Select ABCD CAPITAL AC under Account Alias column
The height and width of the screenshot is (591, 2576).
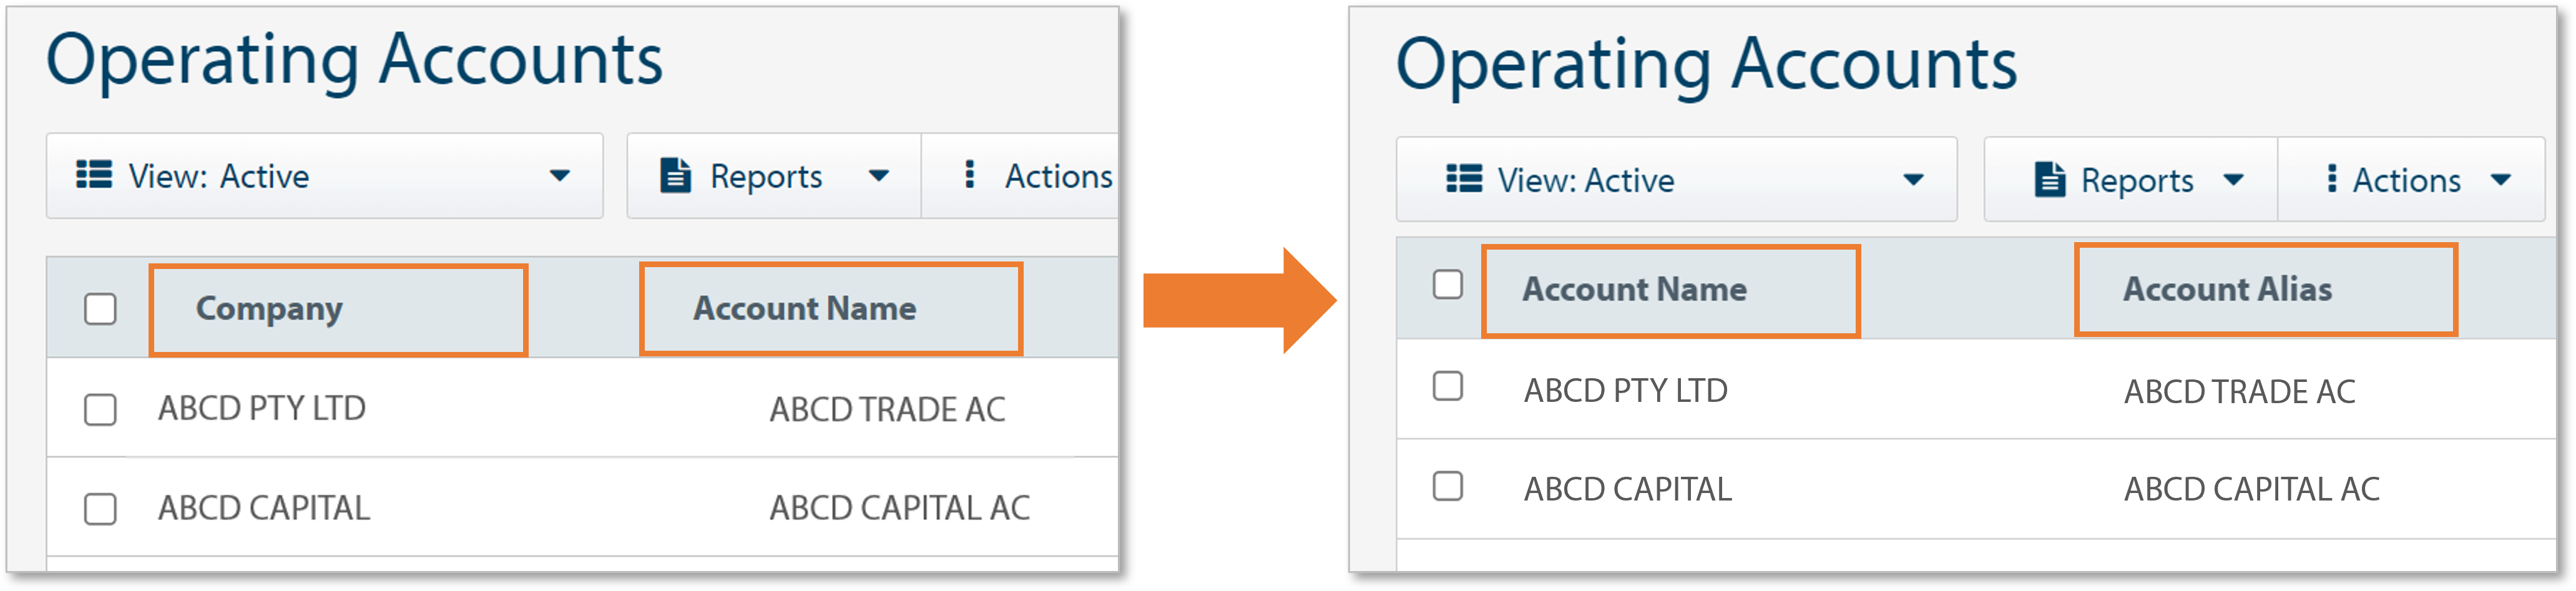(x=2252, y=489)
